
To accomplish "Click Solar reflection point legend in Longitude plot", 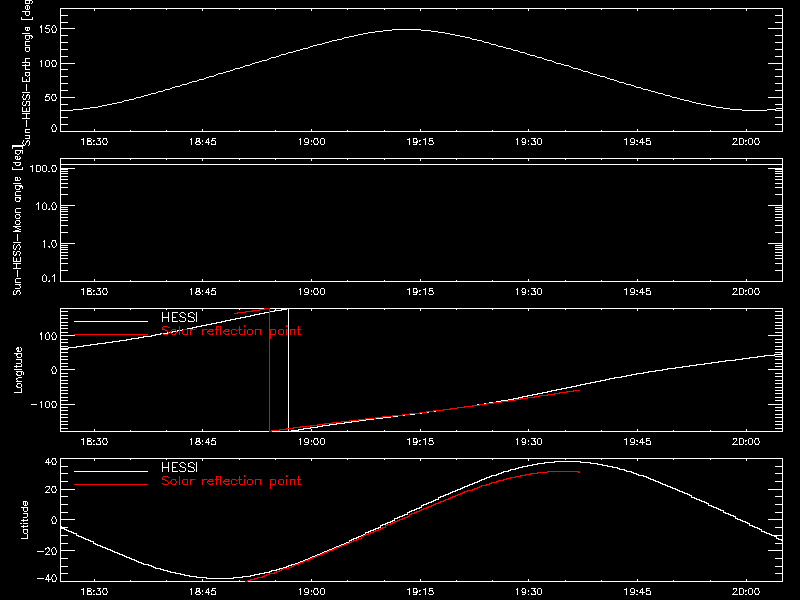I will click(231, 331).
